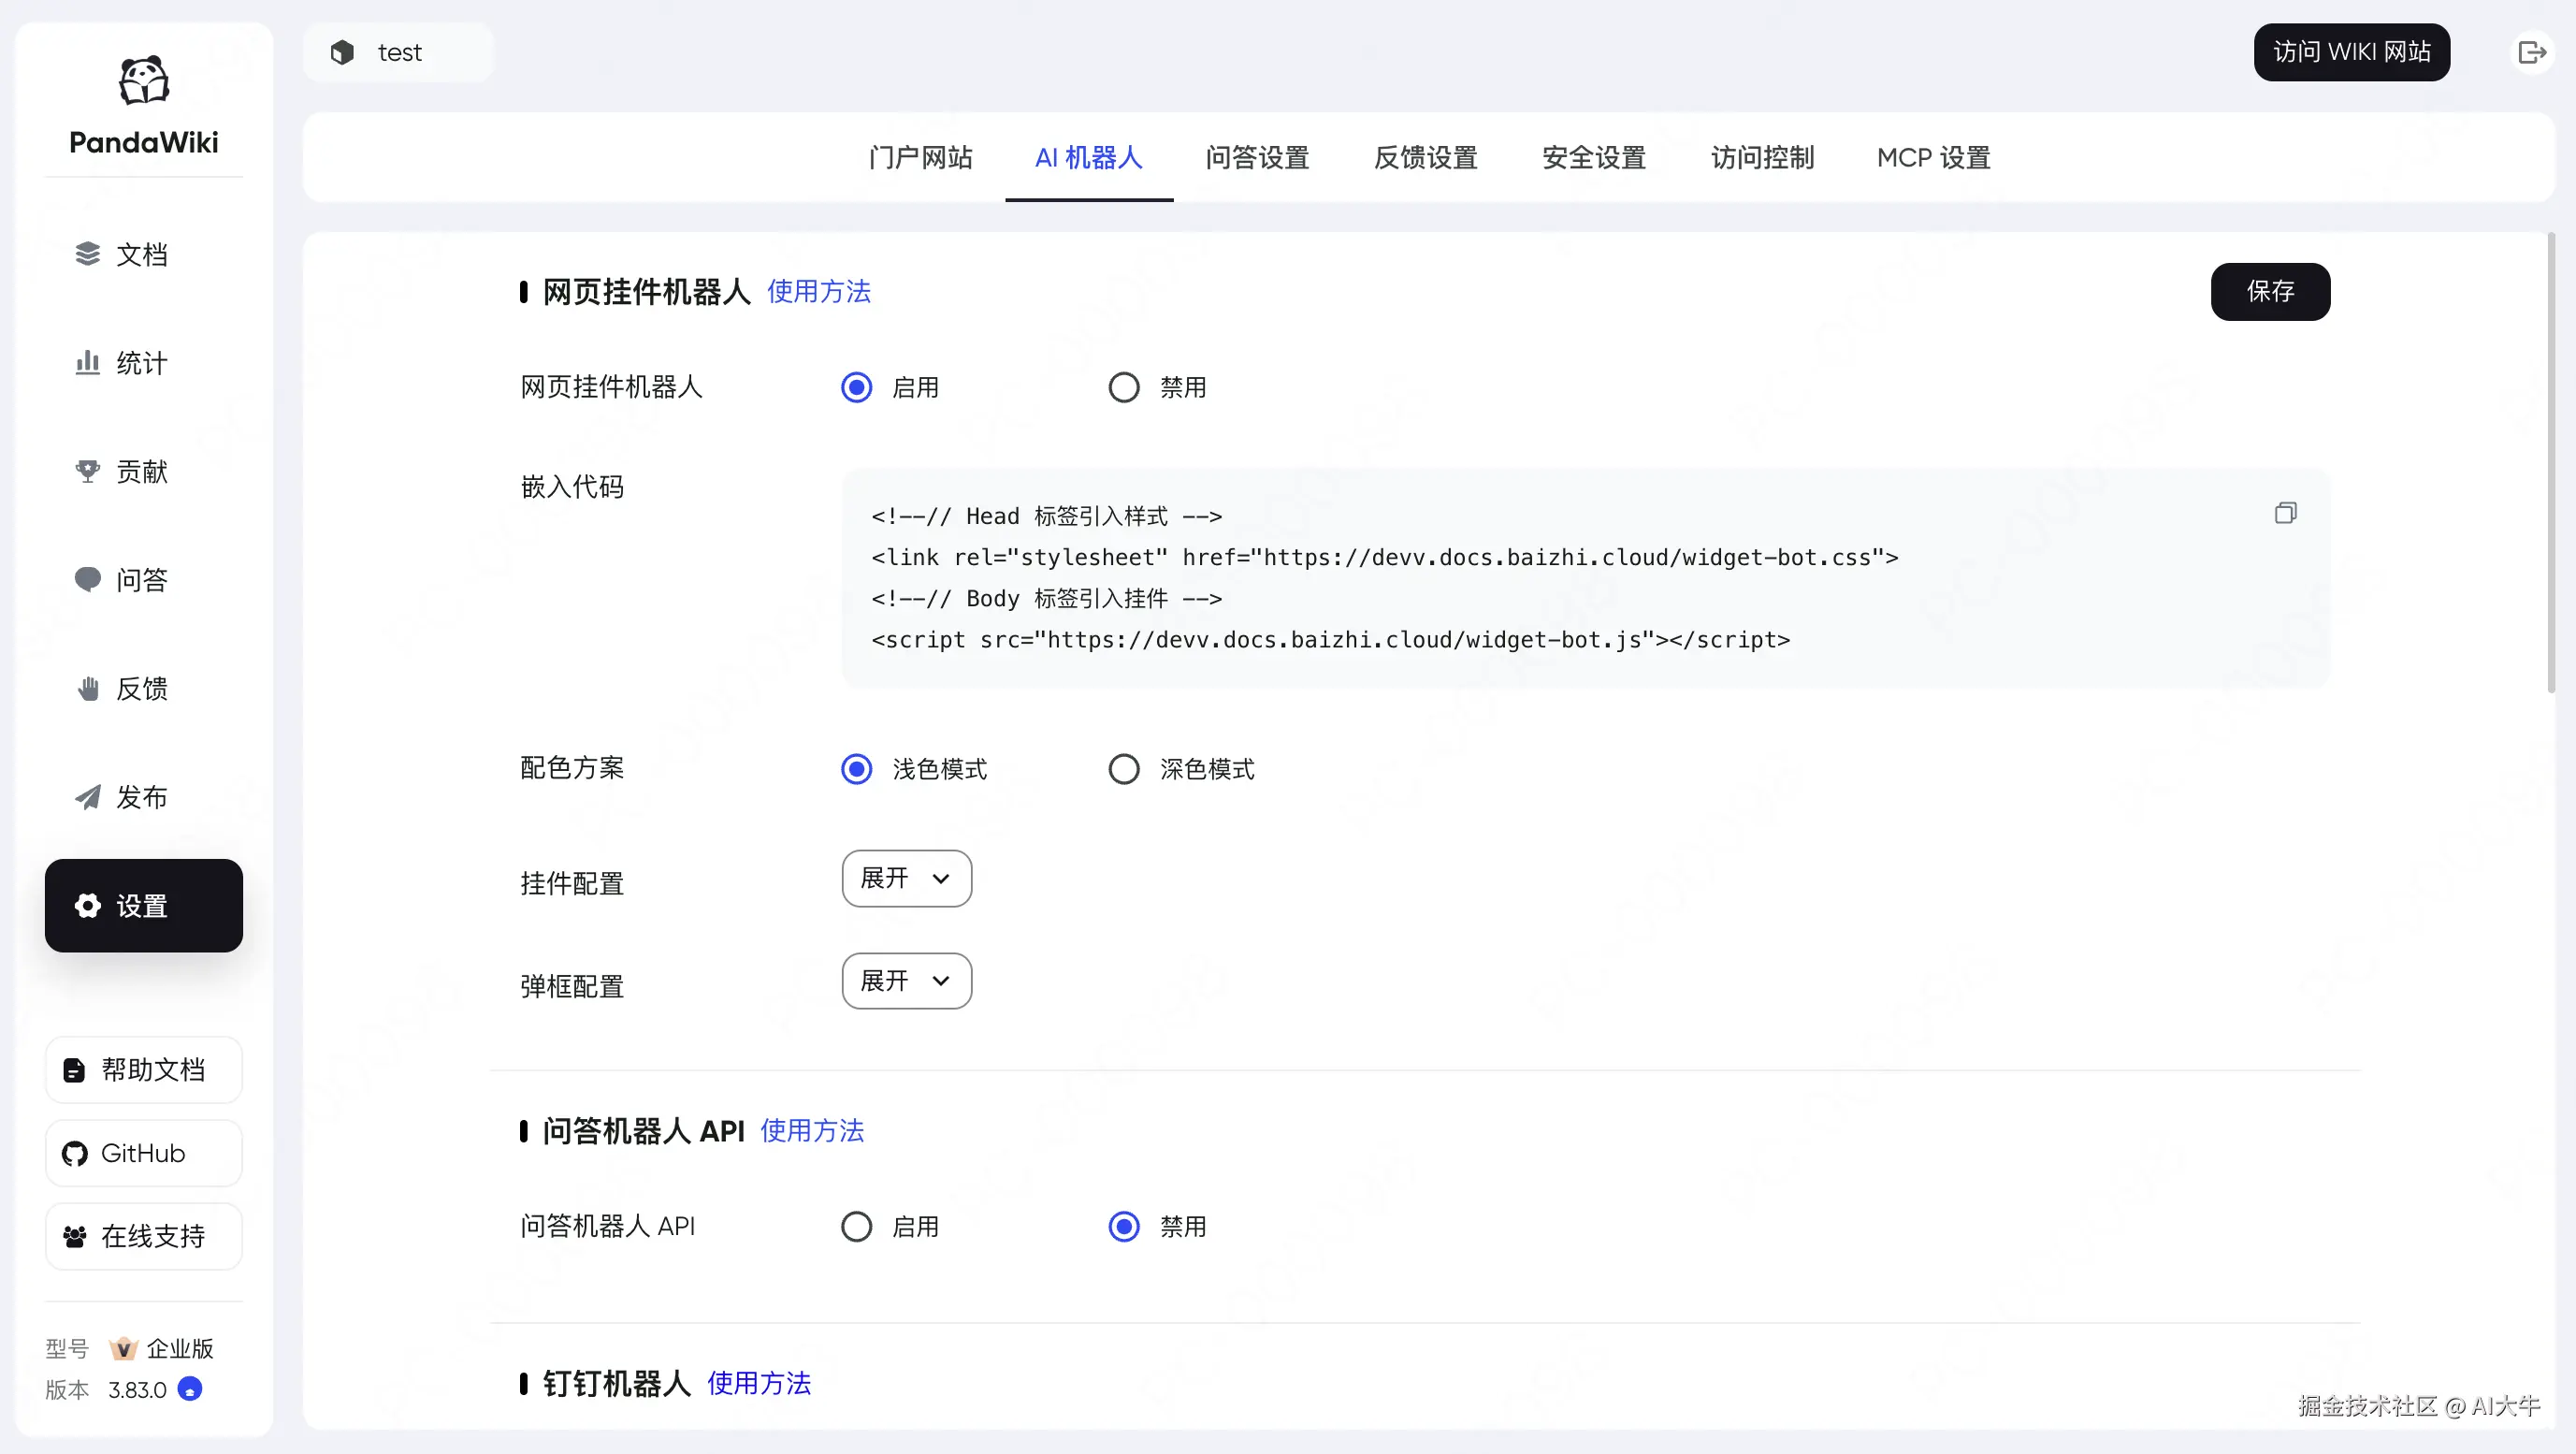The height and width of the screenshot is (1454, 2576).
Task: Open the 统计 statistics section
Action: pyautogui.click(x=143, y=363)
